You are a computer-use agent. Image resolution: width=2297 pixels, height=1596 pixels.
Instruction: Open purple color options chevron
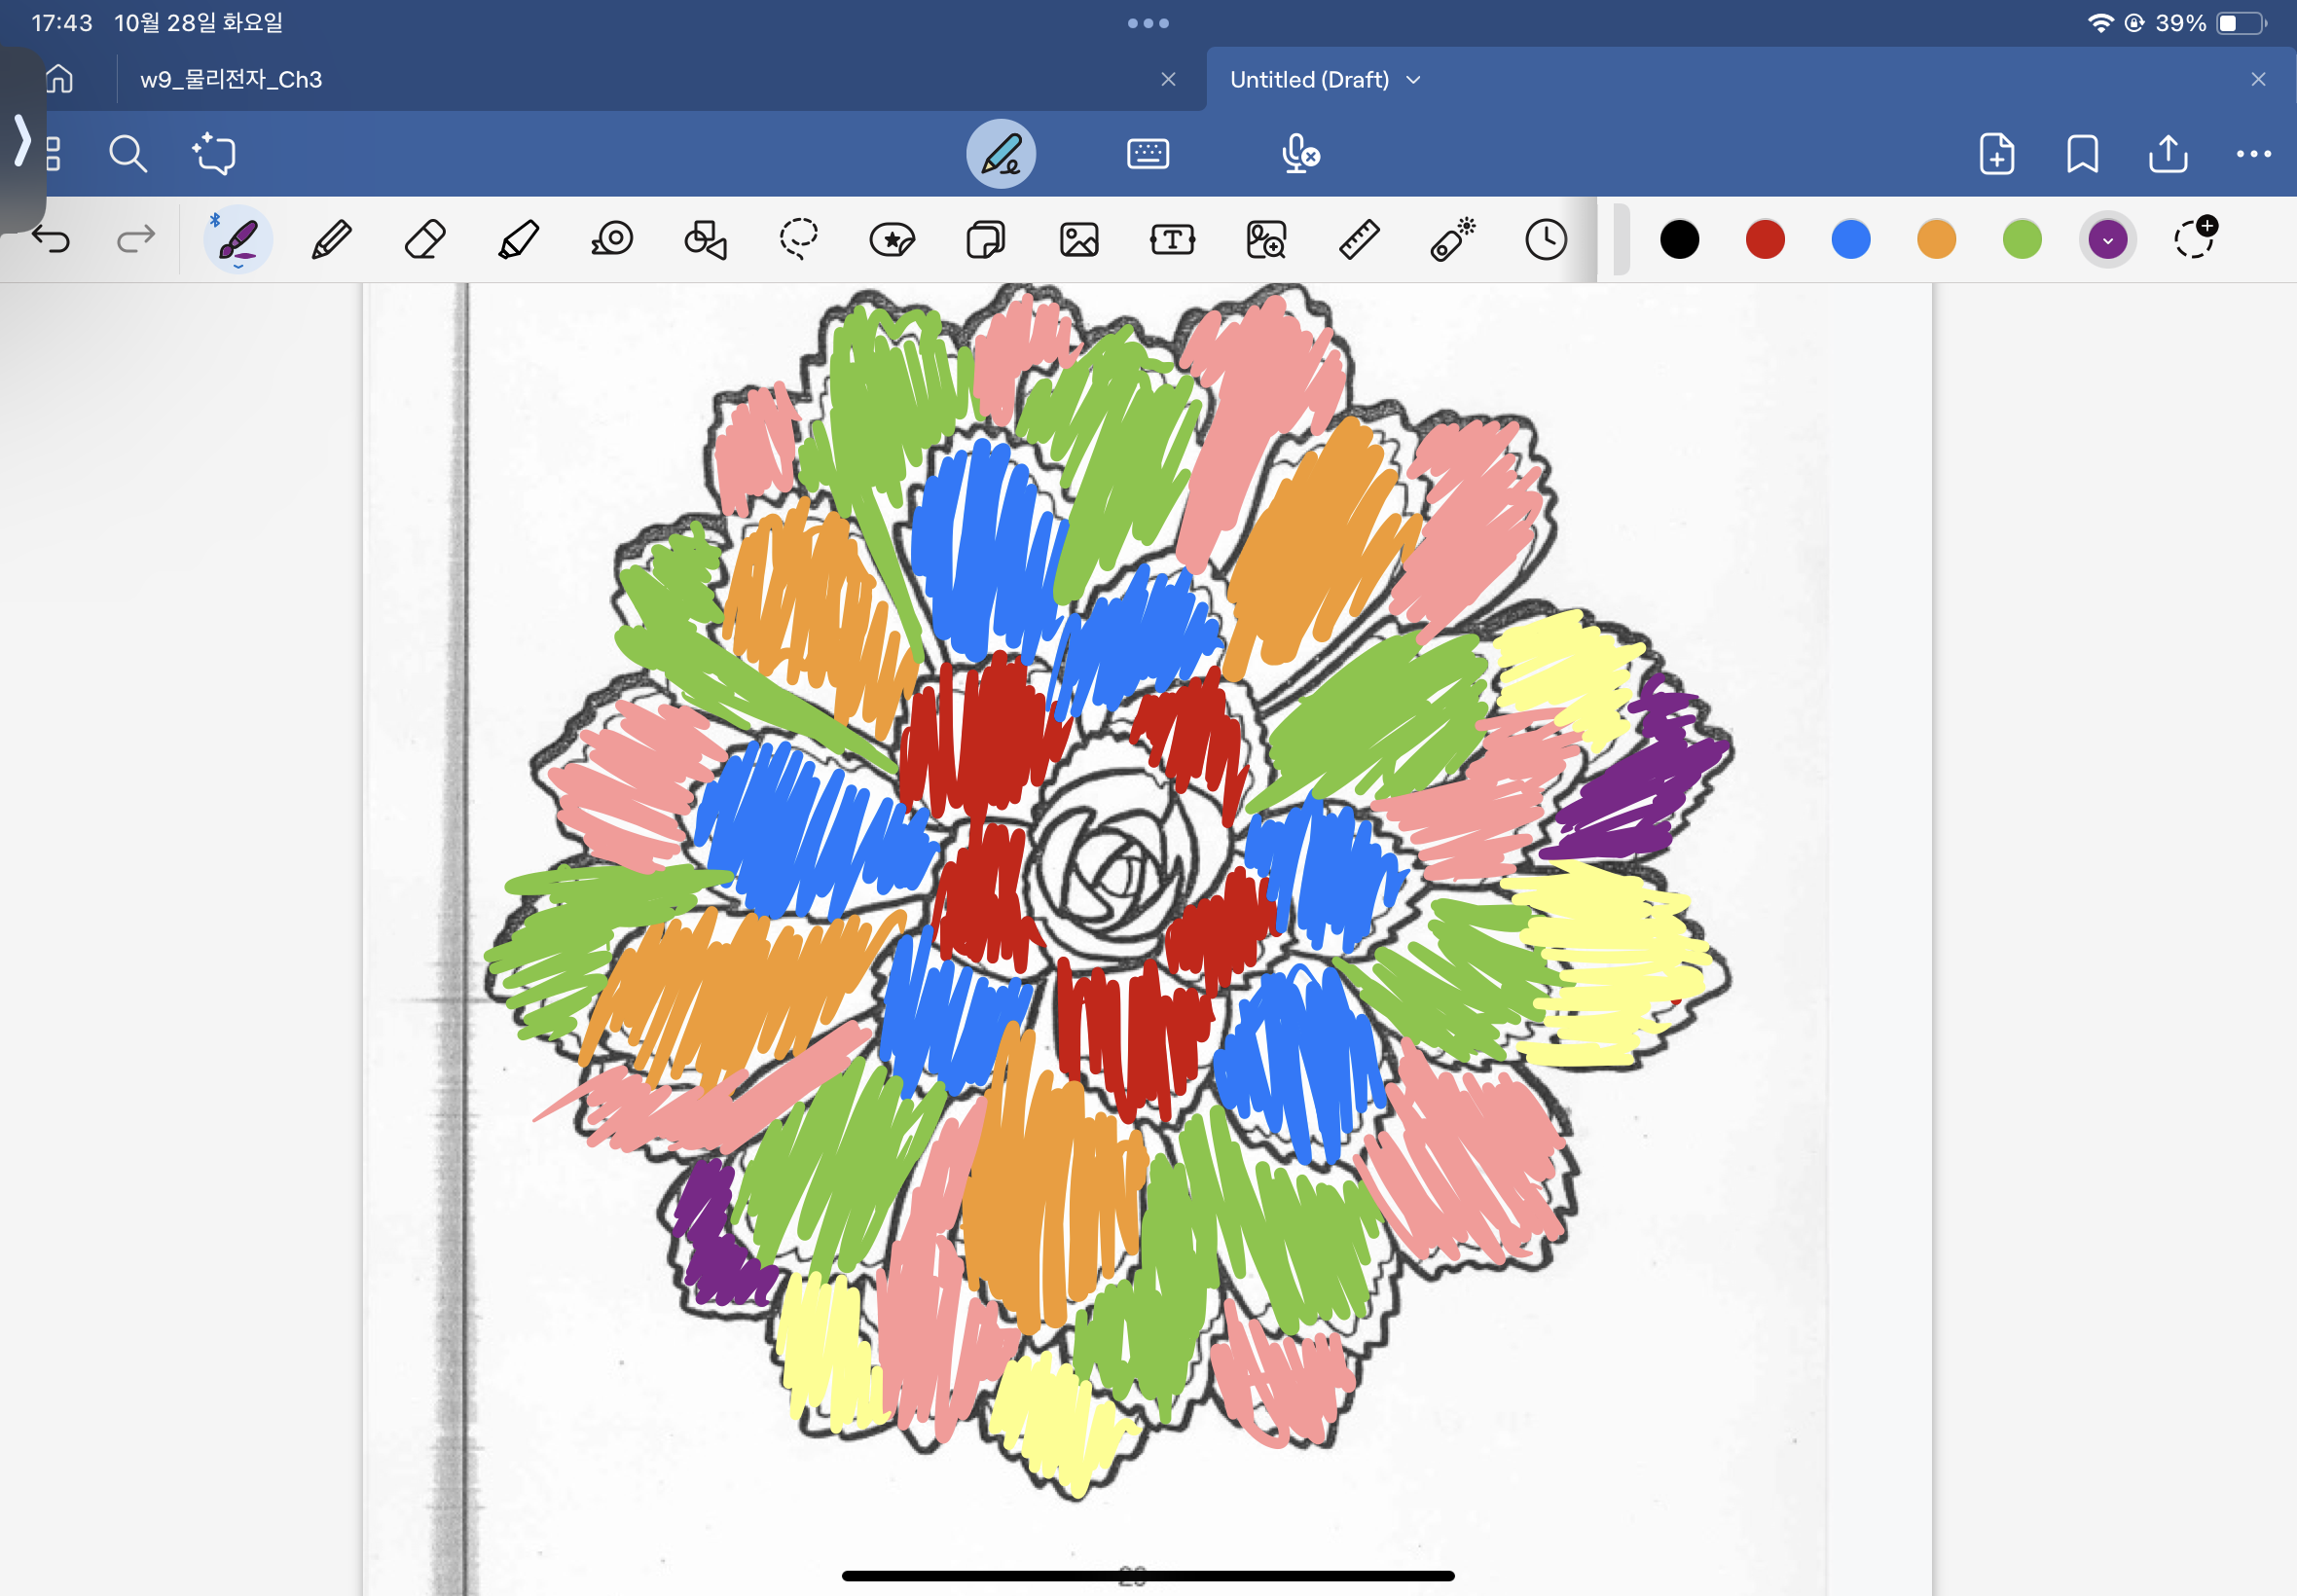click(2107, 240)
